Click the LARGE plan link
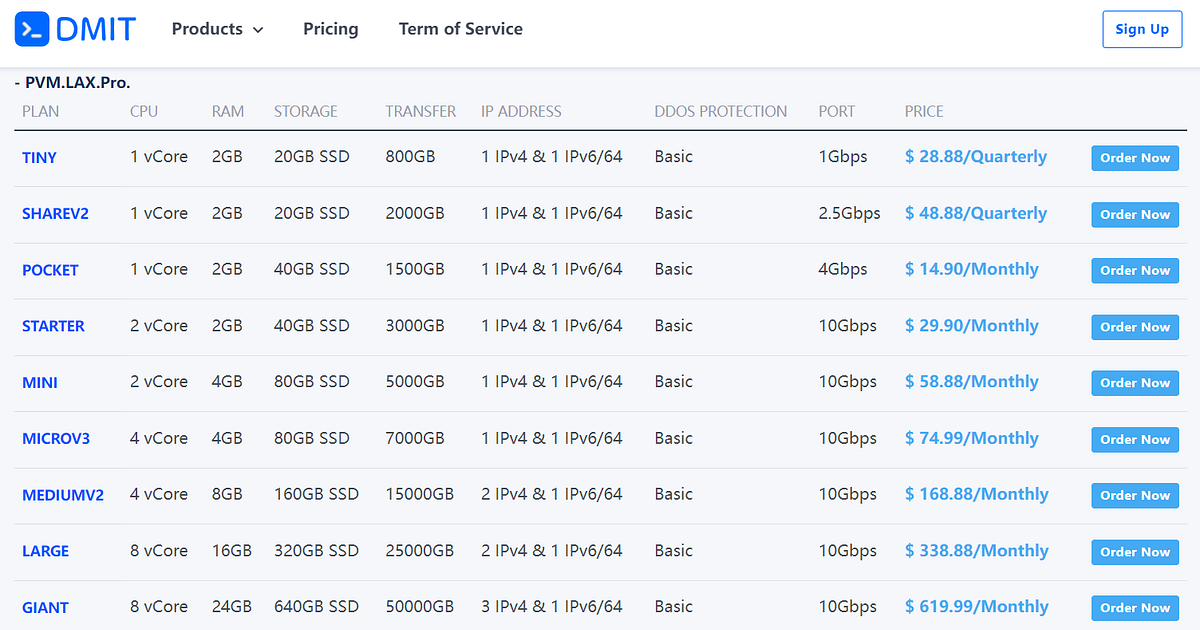Image resolution: width=1200 pixels, height=630 pixels. coord(46,550)
